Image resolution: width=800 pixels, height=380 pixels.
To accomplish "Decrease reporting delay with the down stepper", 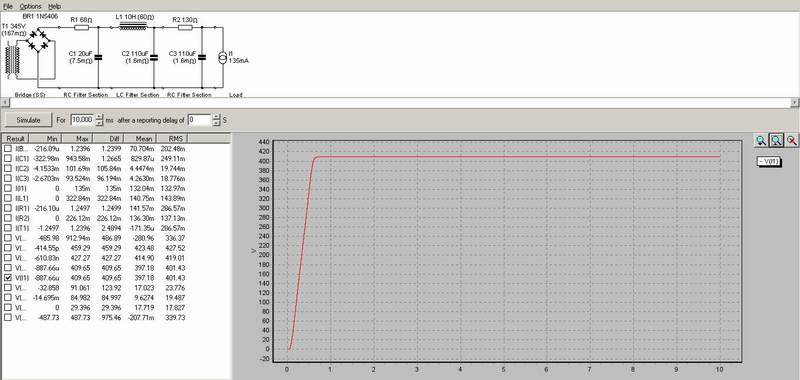I will [216, 123].
